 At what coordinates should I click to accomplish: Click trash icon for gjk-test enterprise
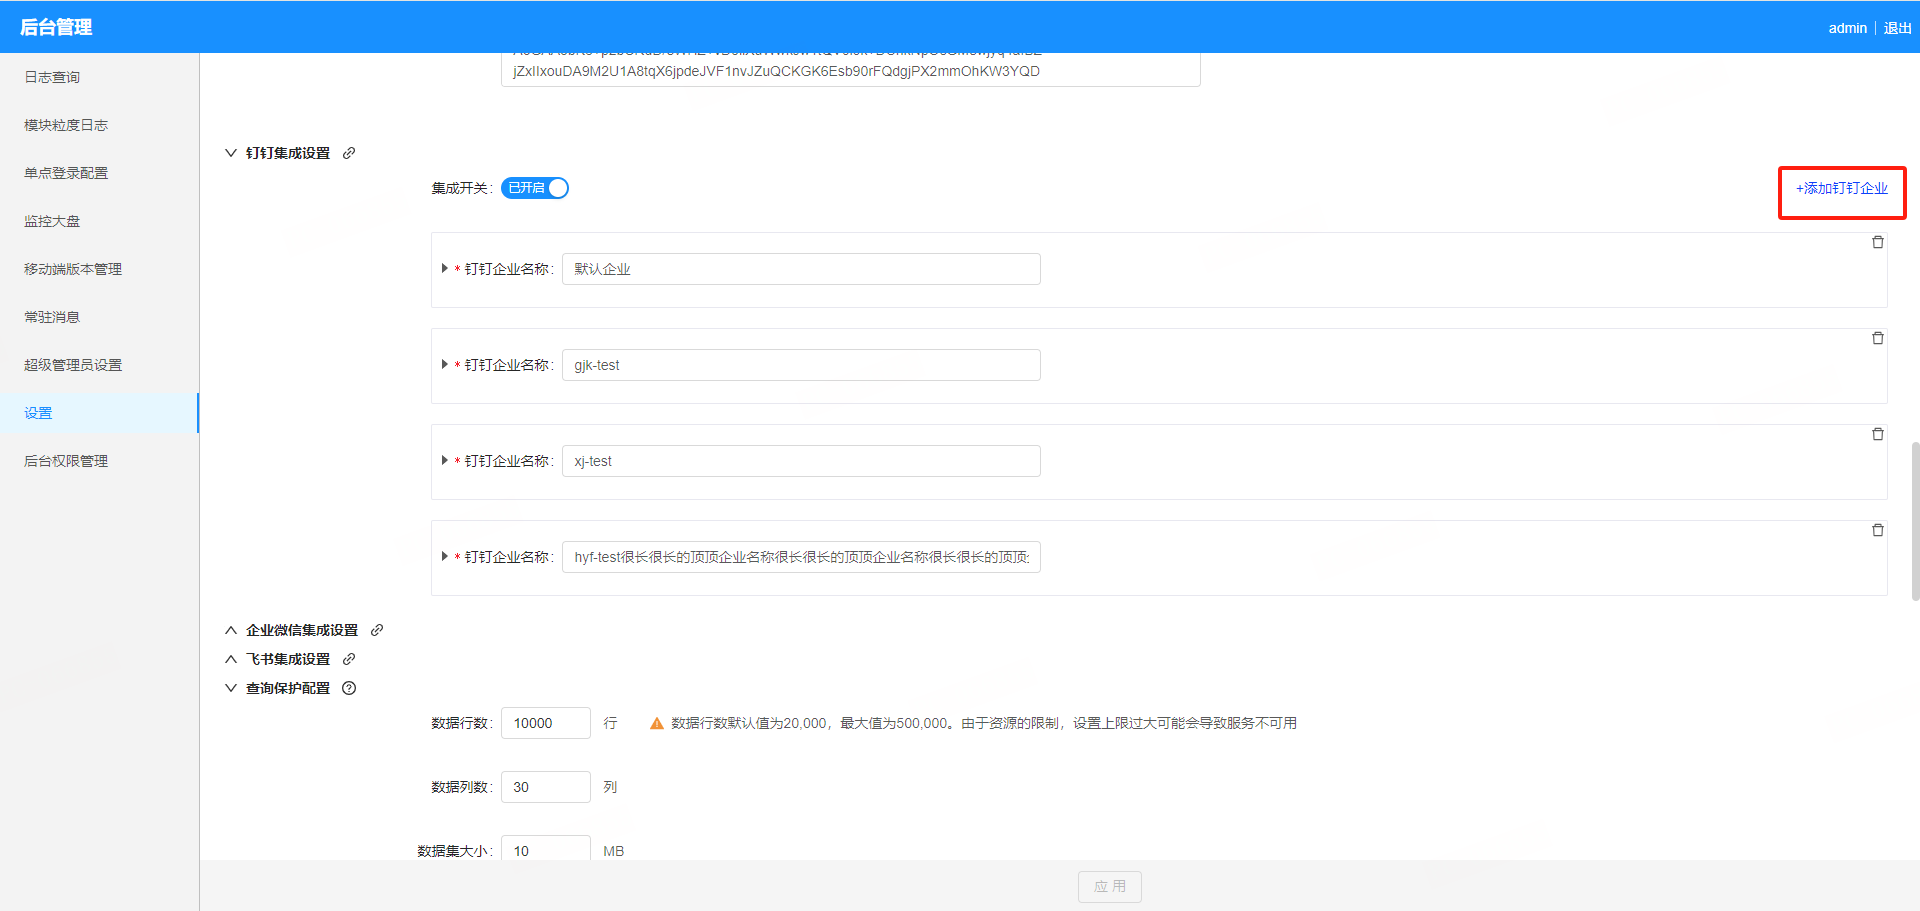click(1877, 338)
